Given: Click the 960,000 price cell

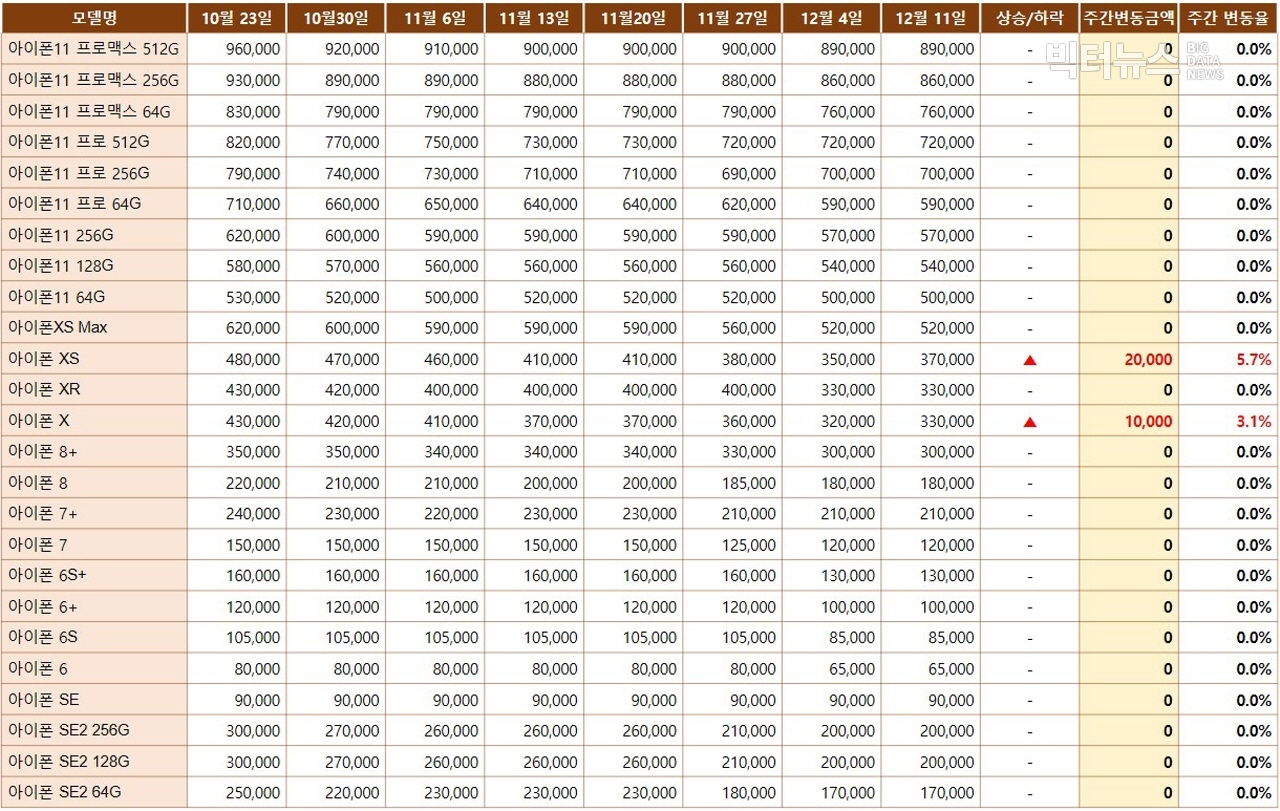Looking at the screenshot, I should click(236, 49).
